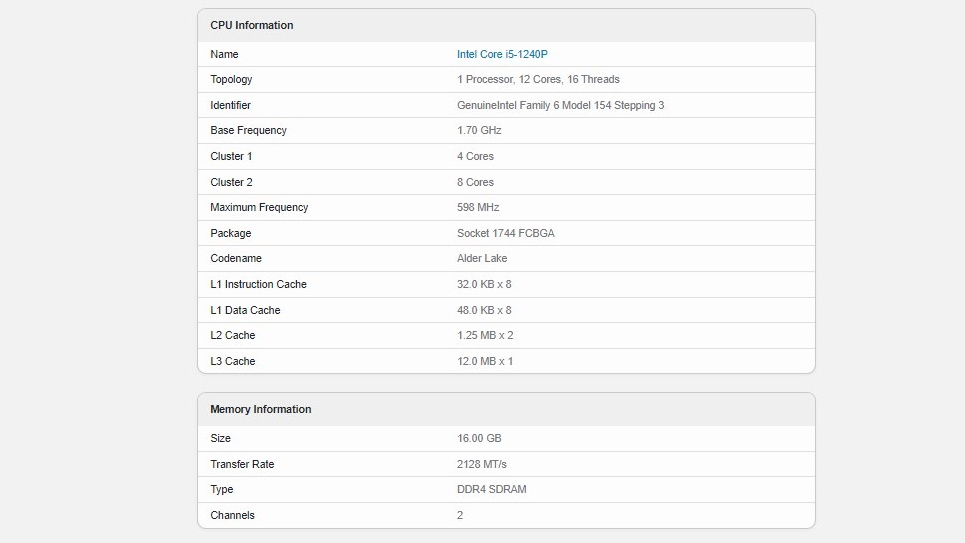Click the Alder Lake codename value
This screenshot has width=965, height=543.
point(482,258)
